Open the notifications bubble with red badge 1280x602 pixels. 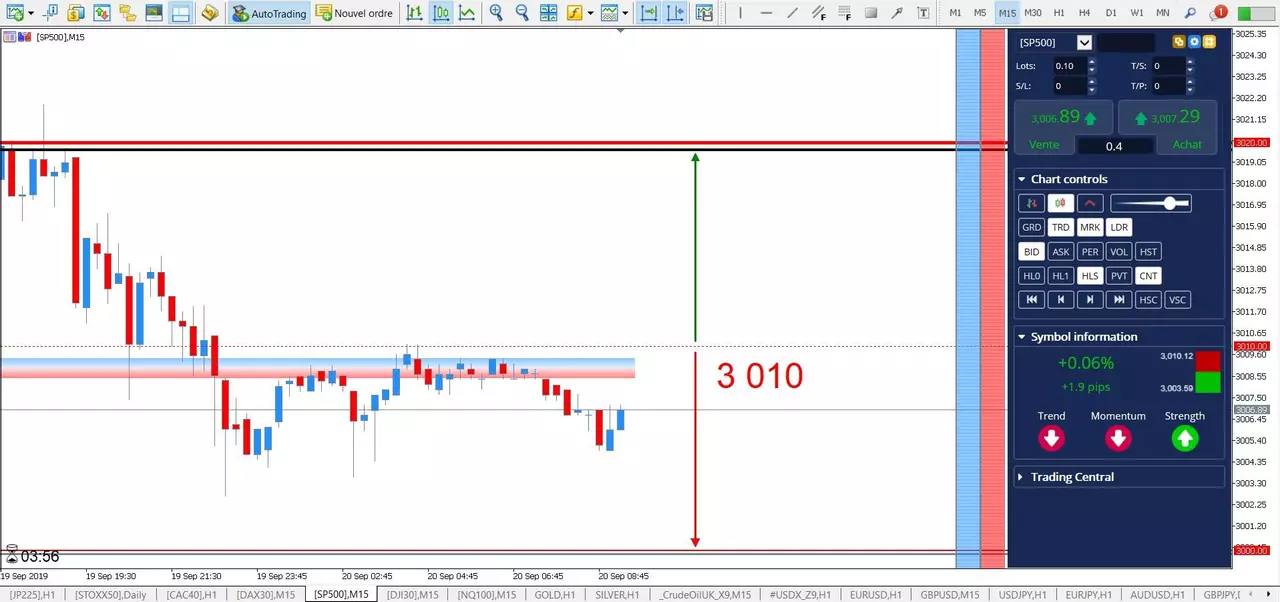coord(1218,13)
